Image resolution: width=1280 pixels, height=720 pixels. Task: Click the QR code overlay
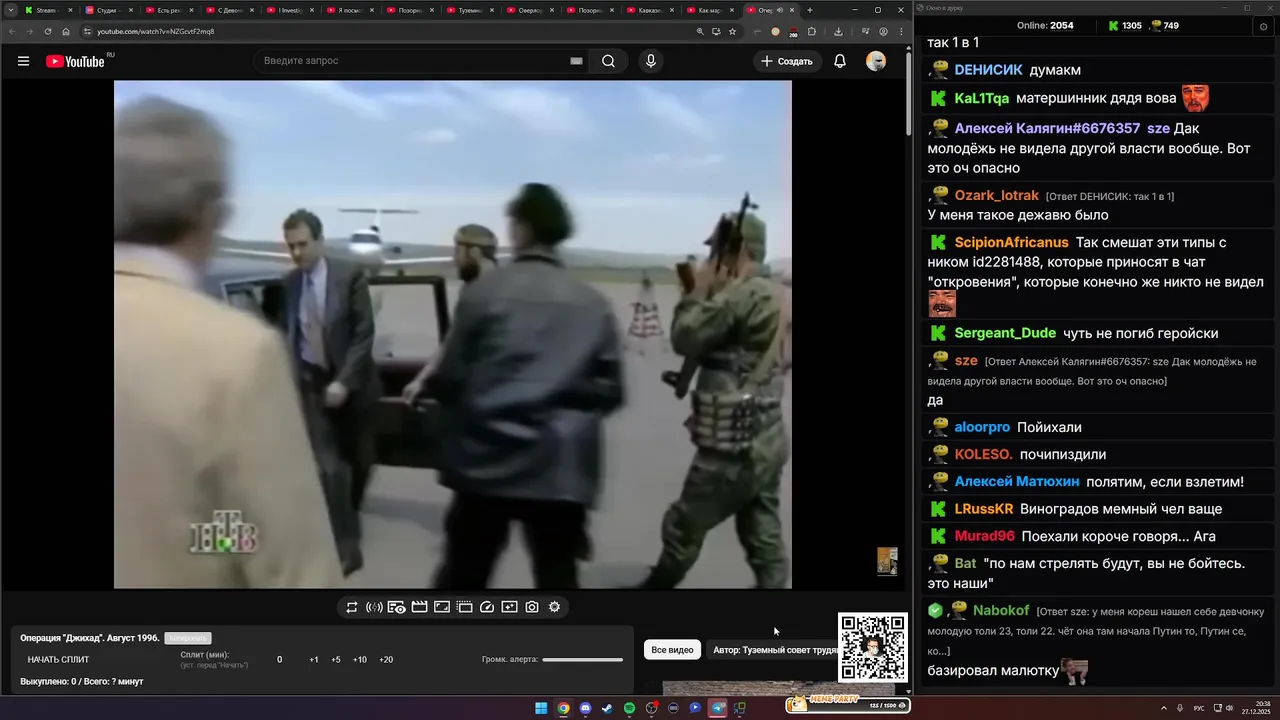(873, 647)
